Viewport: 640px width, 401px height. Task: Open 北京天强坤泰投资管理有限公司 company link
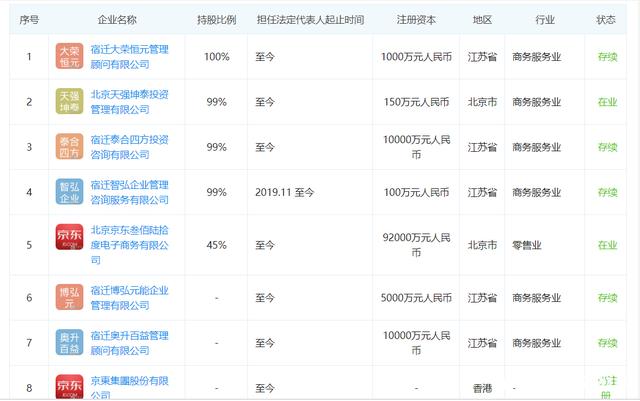tap(129, 102)
